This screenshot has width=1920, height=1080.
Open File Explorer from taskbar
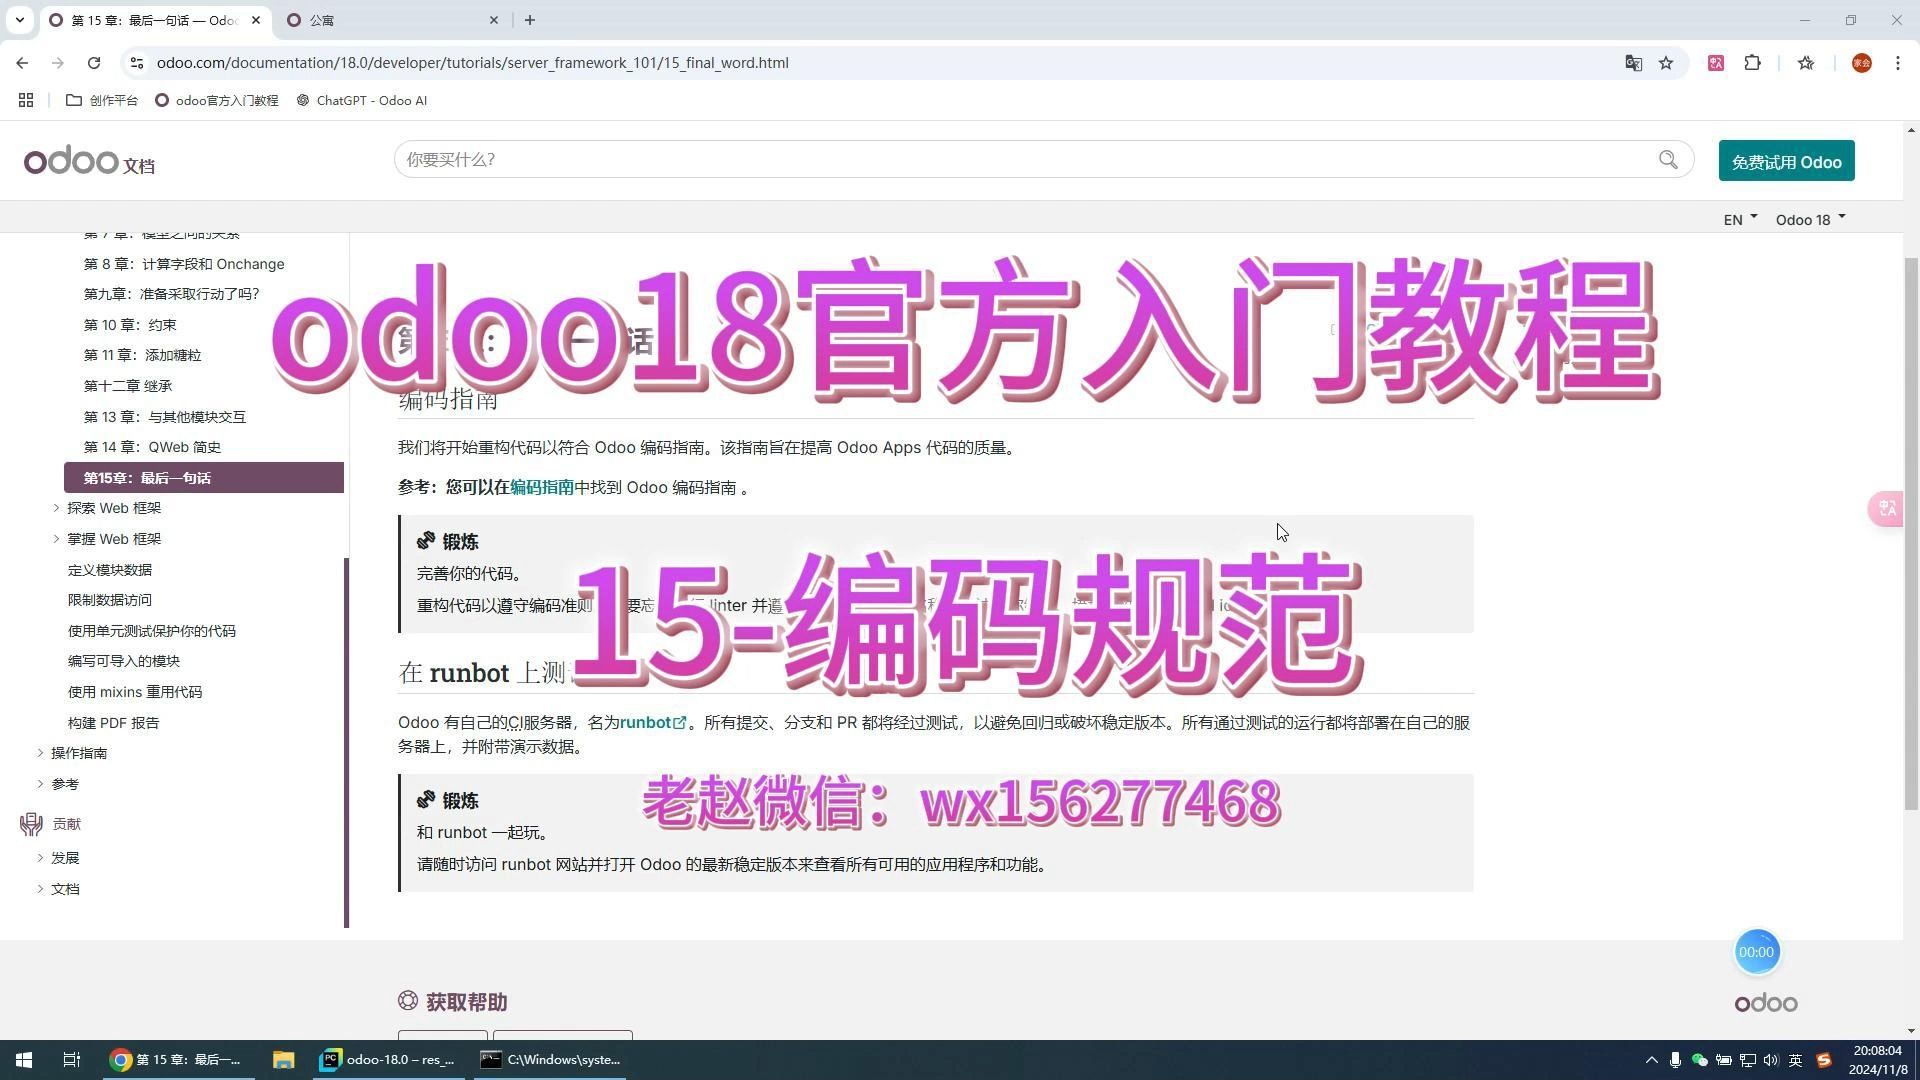[x=284, y=1060]
